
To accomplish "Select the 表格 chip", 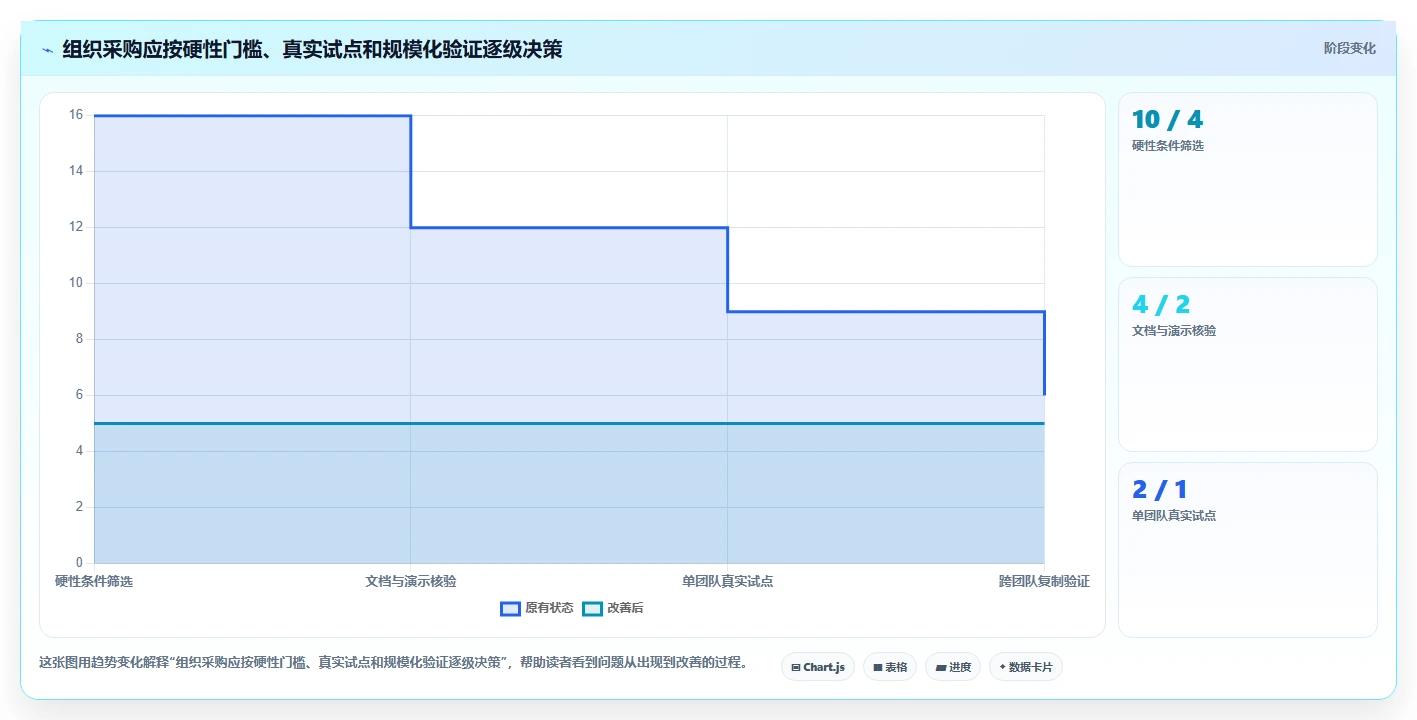I will [x=890, y=667].
